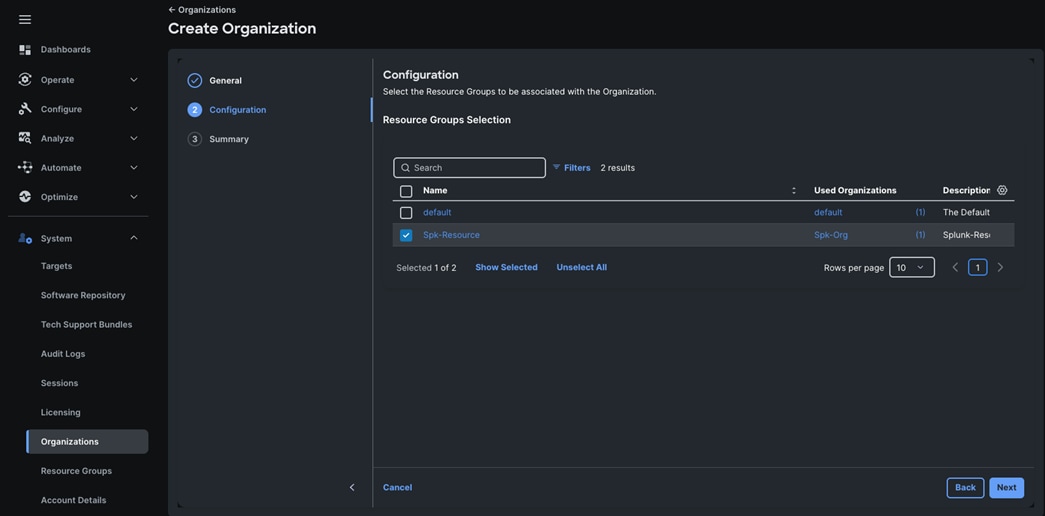
Task: Focus the resource groups Search field
Action: pyautogui.click(x=469, y=168)
